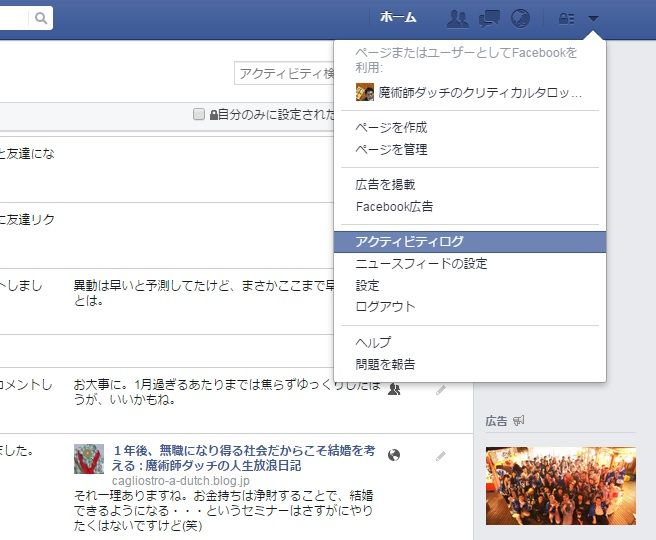Switch to the 魔術師ダッチのクリティカルタロッ page profile
The height and width of the screenshot is (540, 656).
pos(469,92)
